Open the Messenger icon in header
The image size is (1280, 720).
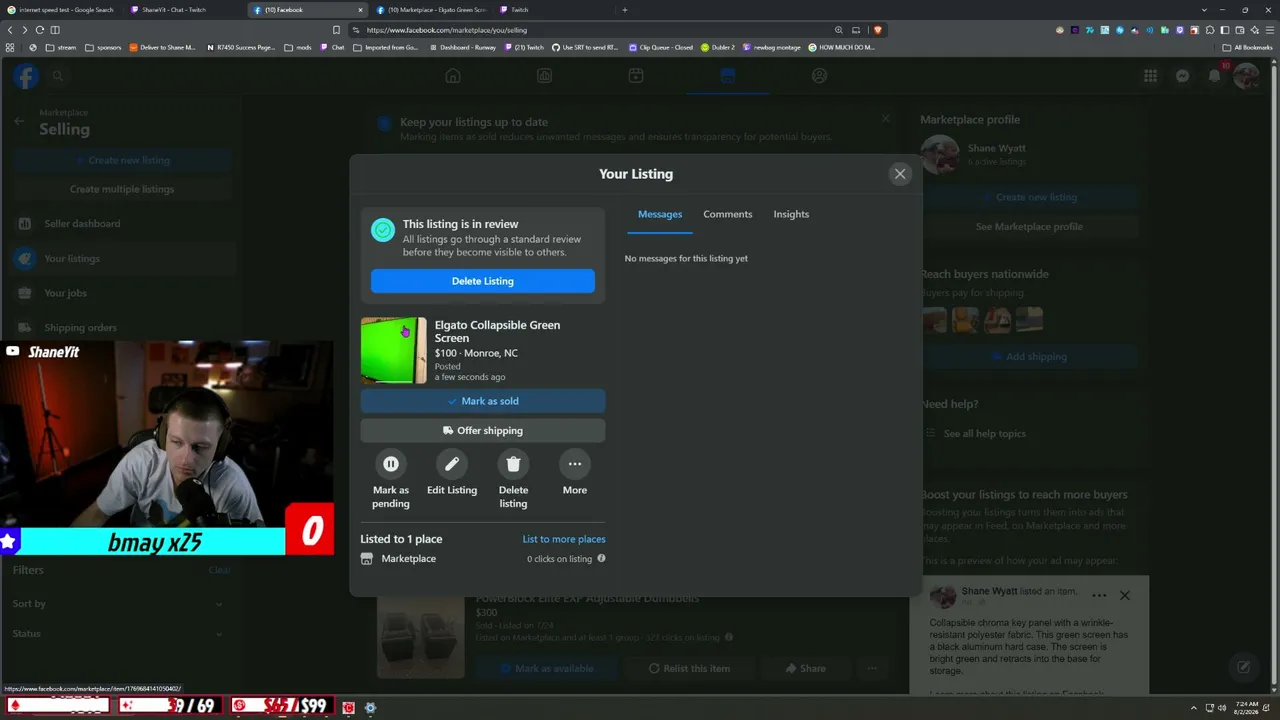click(x=1183, y=76)
